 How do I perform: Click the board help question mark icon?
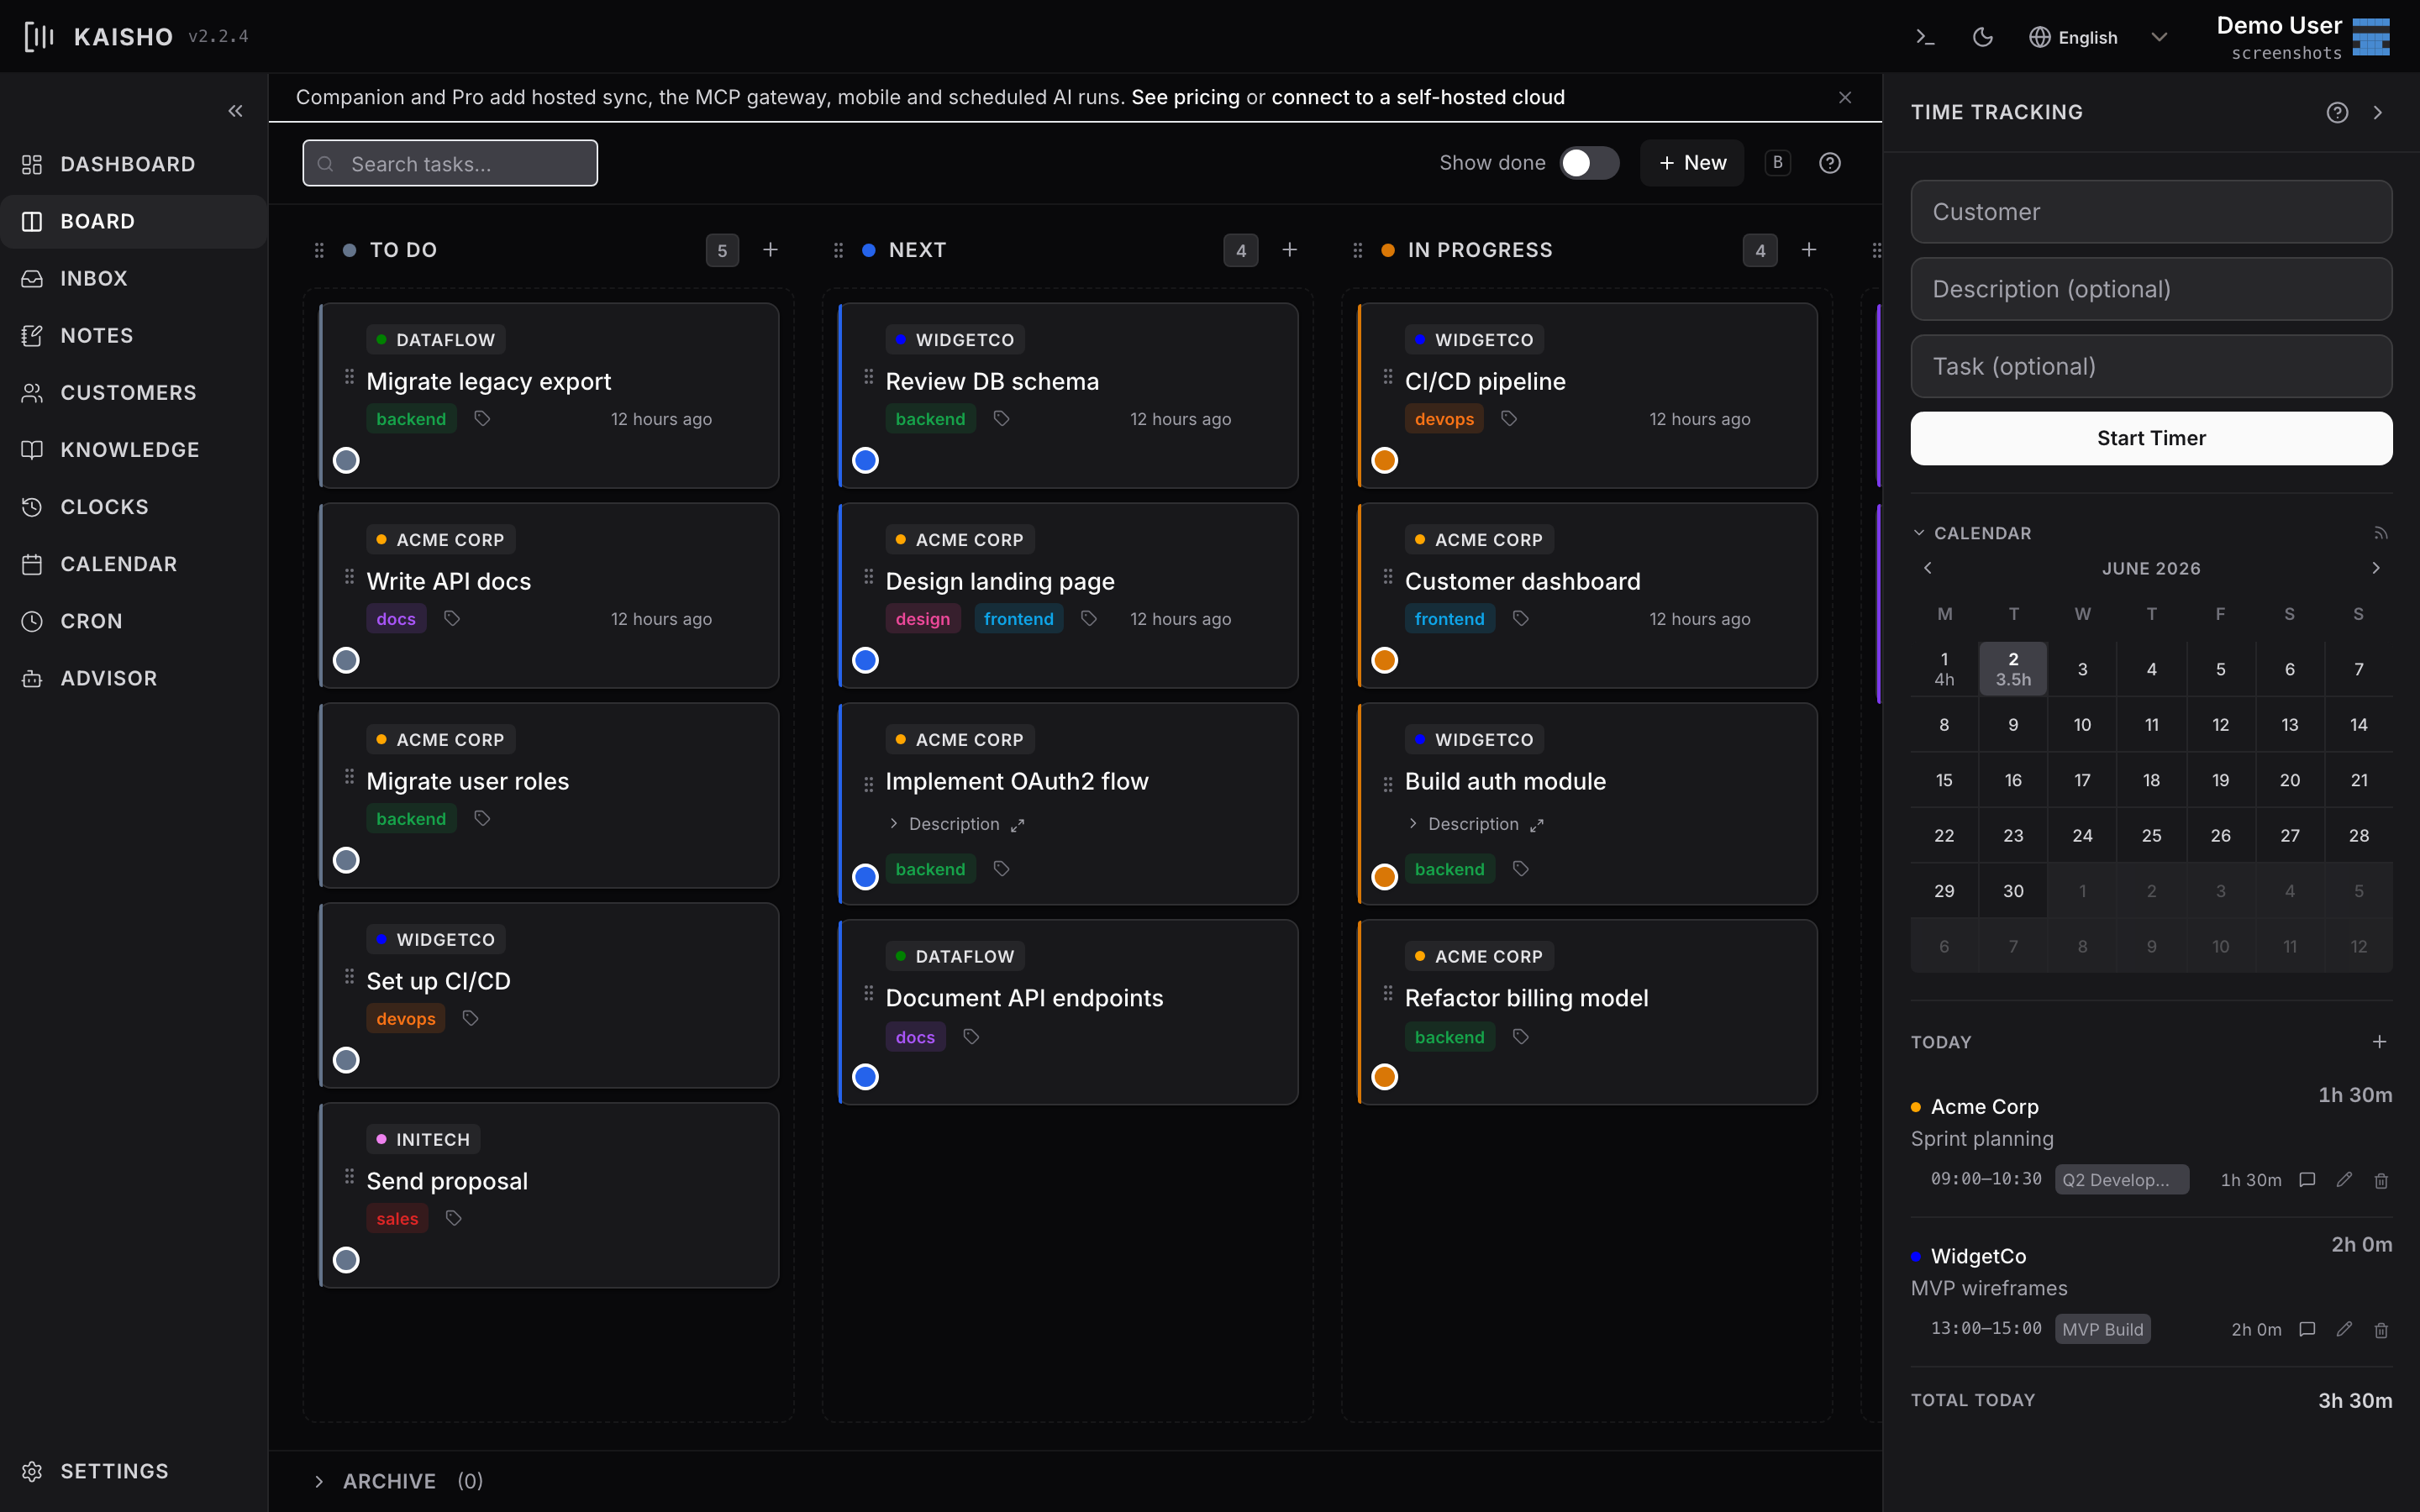point(1829,163)
